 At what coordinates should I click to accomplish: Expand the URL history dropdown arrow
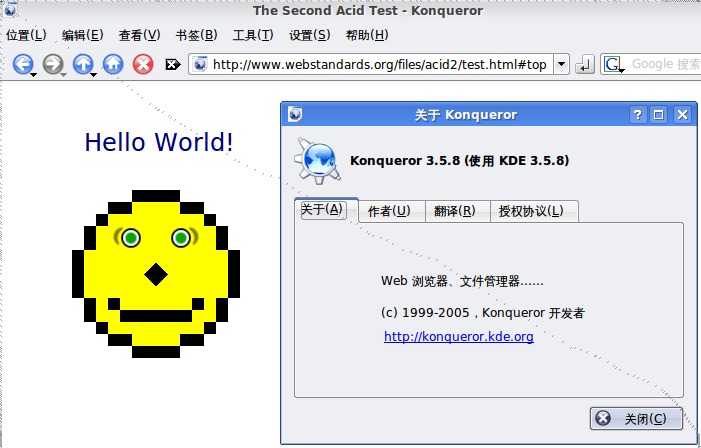561,64
